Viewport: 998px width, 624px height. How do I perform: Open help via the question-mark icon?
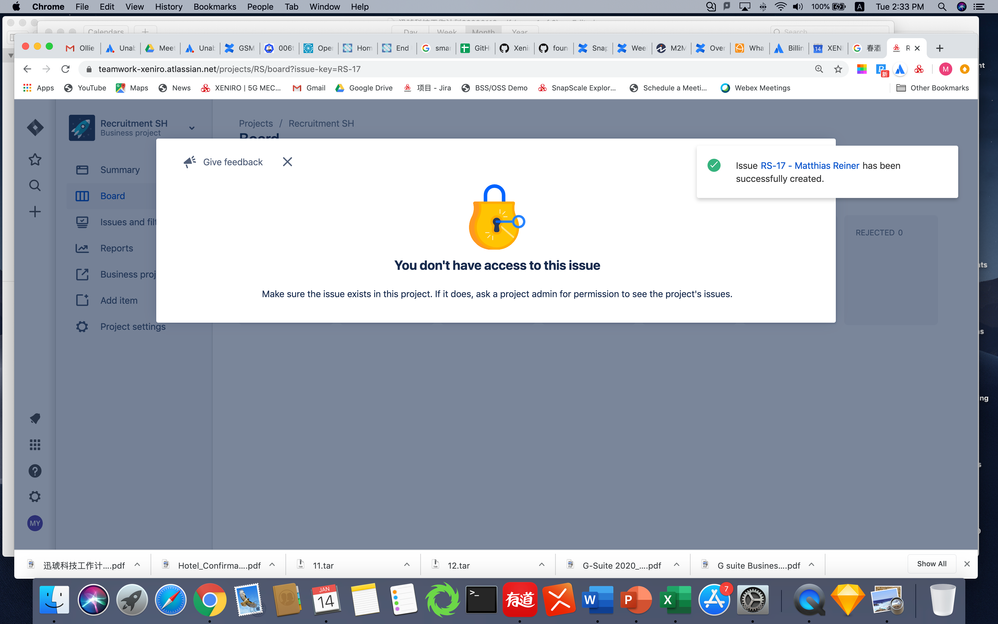coord(35,470)
